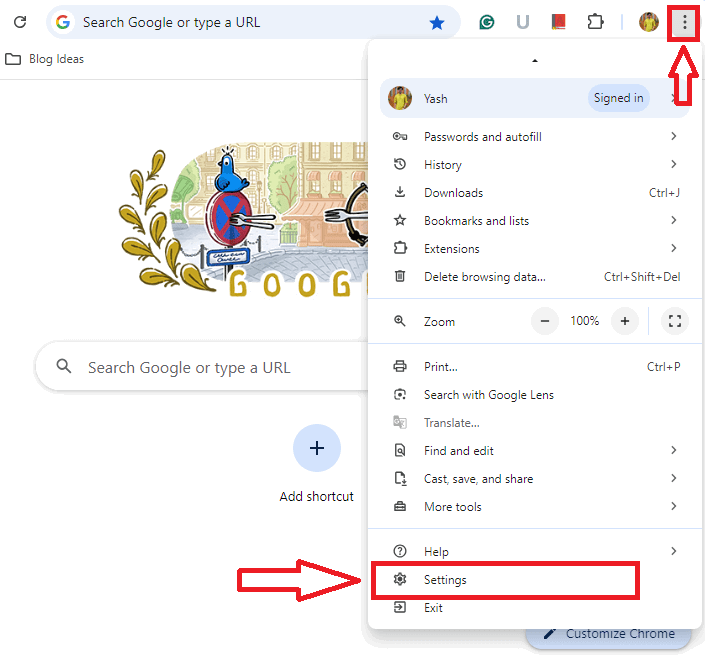Click the key icon beside Passwords and autofill
This screenshot has height=659, width=705.
(x=400, y=136)
